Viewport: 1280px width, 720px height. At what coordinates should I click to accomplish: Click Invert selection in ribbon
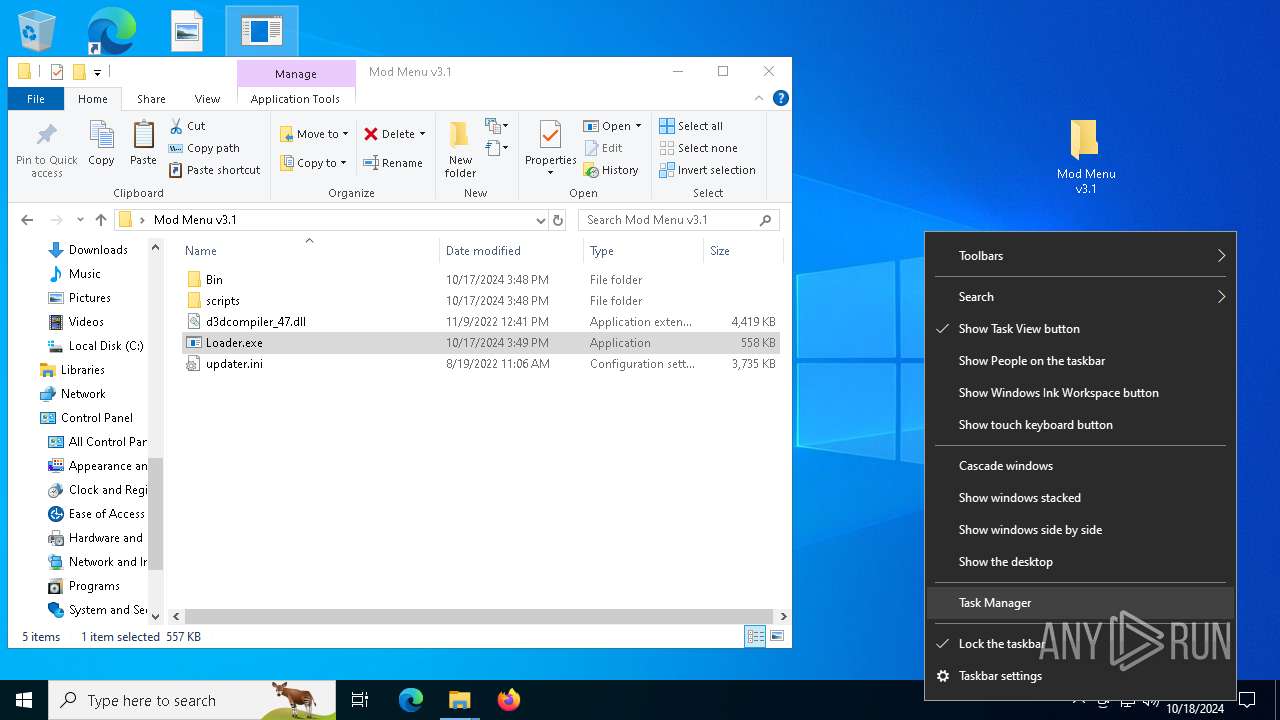tap(707, 170)
